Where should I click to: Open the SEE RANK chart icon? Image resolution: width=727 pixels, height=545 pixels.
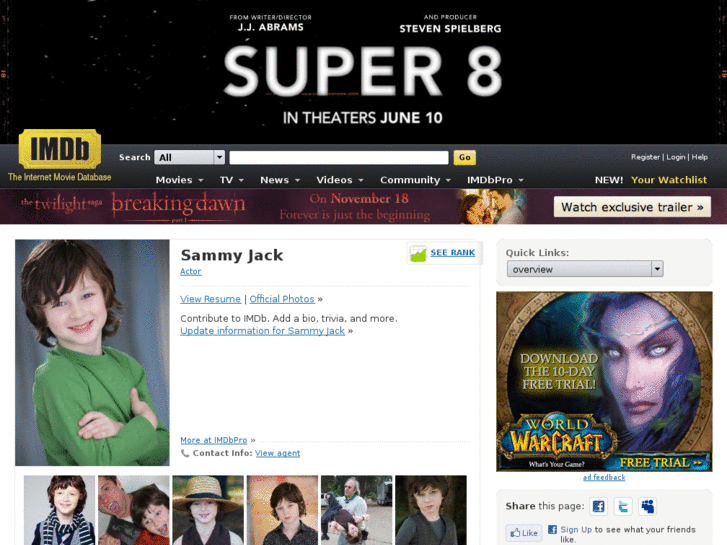pyautogui.click(x=418, y=253)
